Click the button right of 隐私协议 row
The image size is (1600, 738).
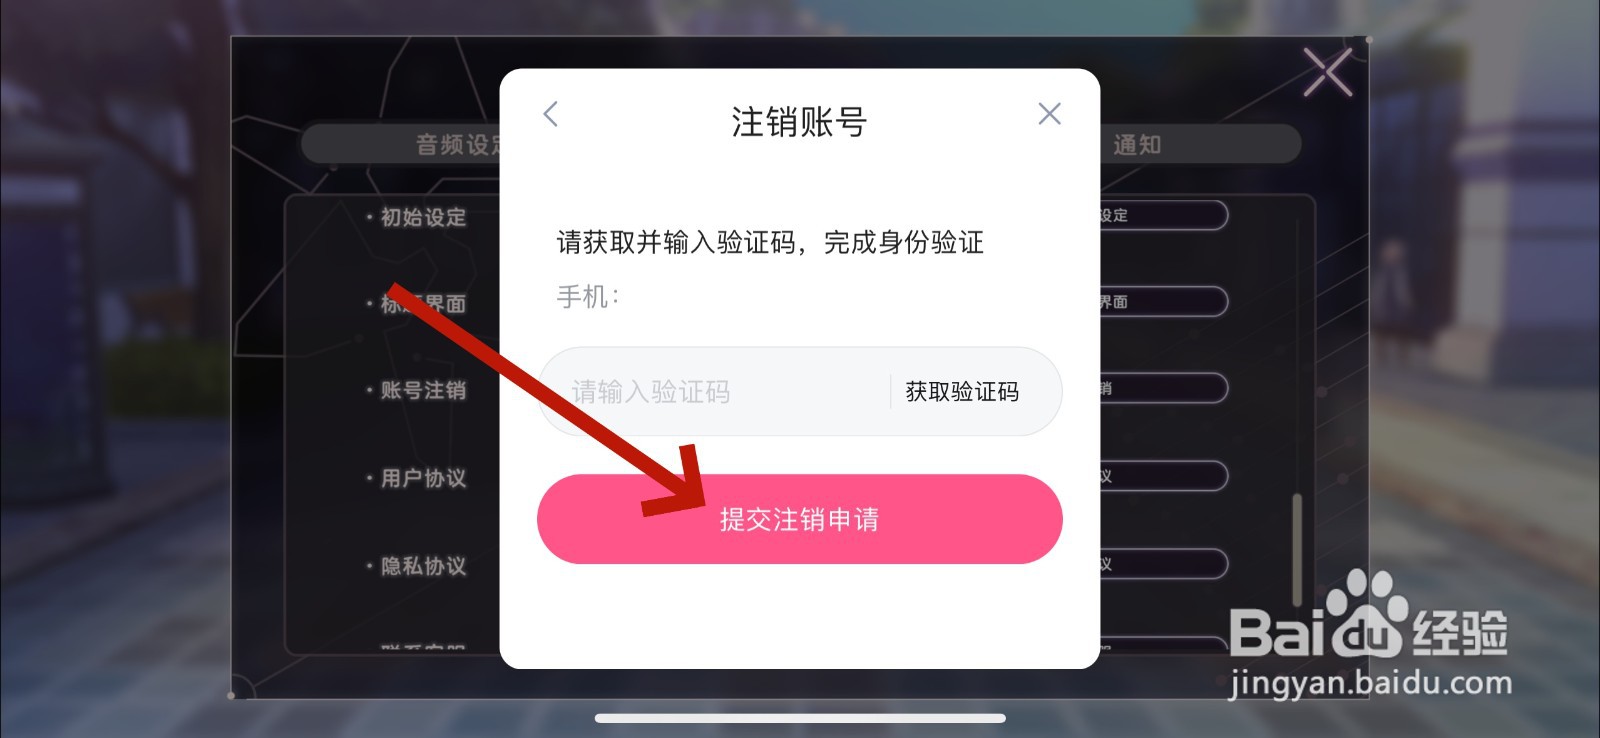[1164, 564]
